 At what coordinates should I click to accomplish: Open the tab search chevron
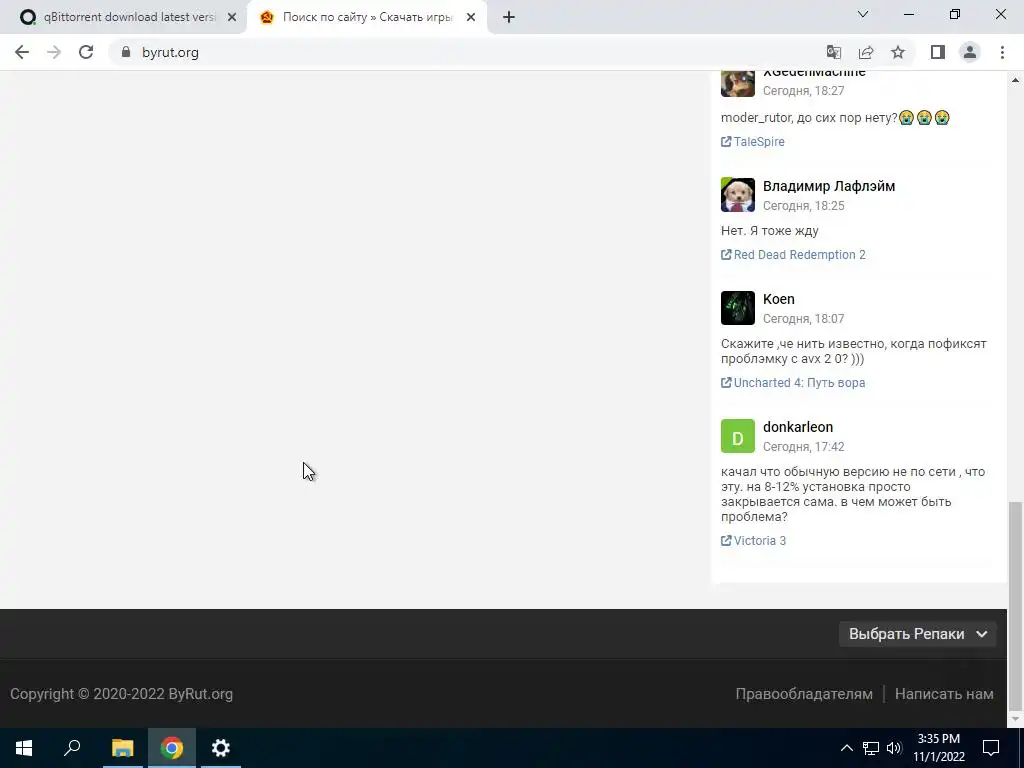point(863,14)
